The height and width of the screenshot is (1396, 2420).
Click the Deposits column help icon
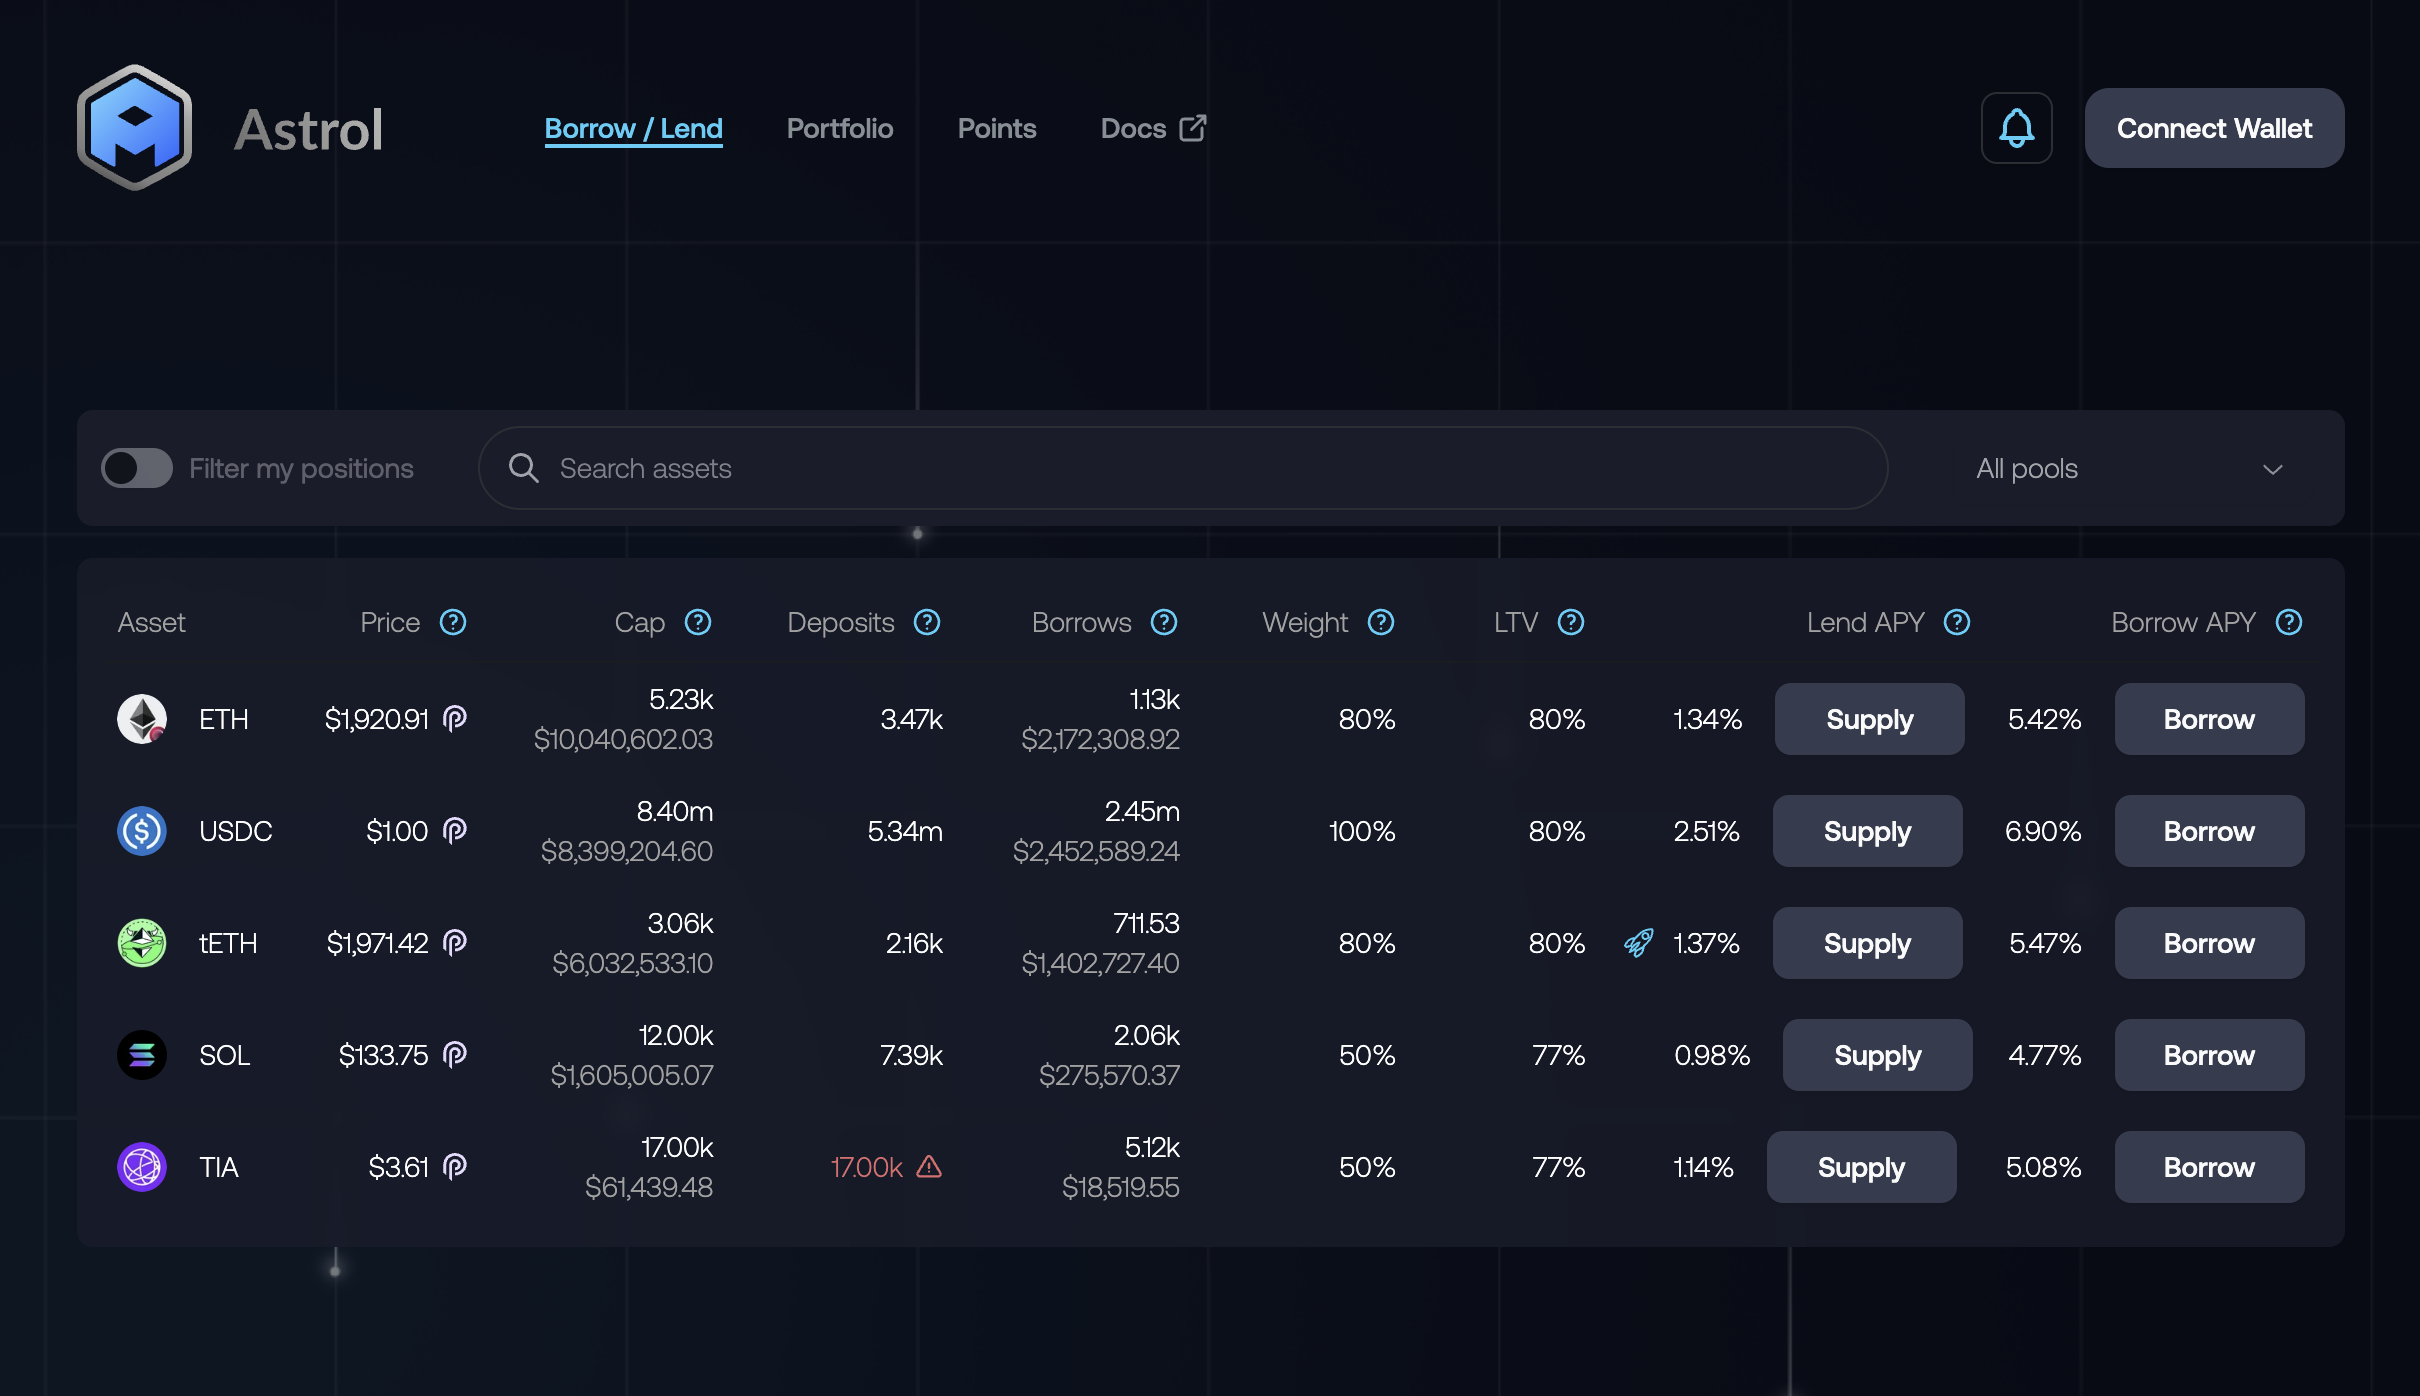tap(927, 622)
